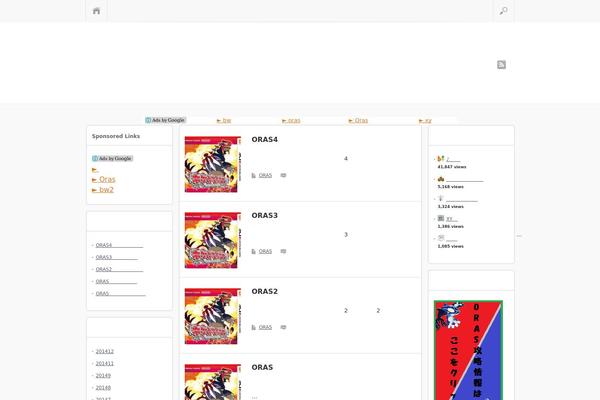The width and height of the screenshot is (600, 400).
Task: Open the bottom ORAS post cover thumbnail
Action: (213, 382)
